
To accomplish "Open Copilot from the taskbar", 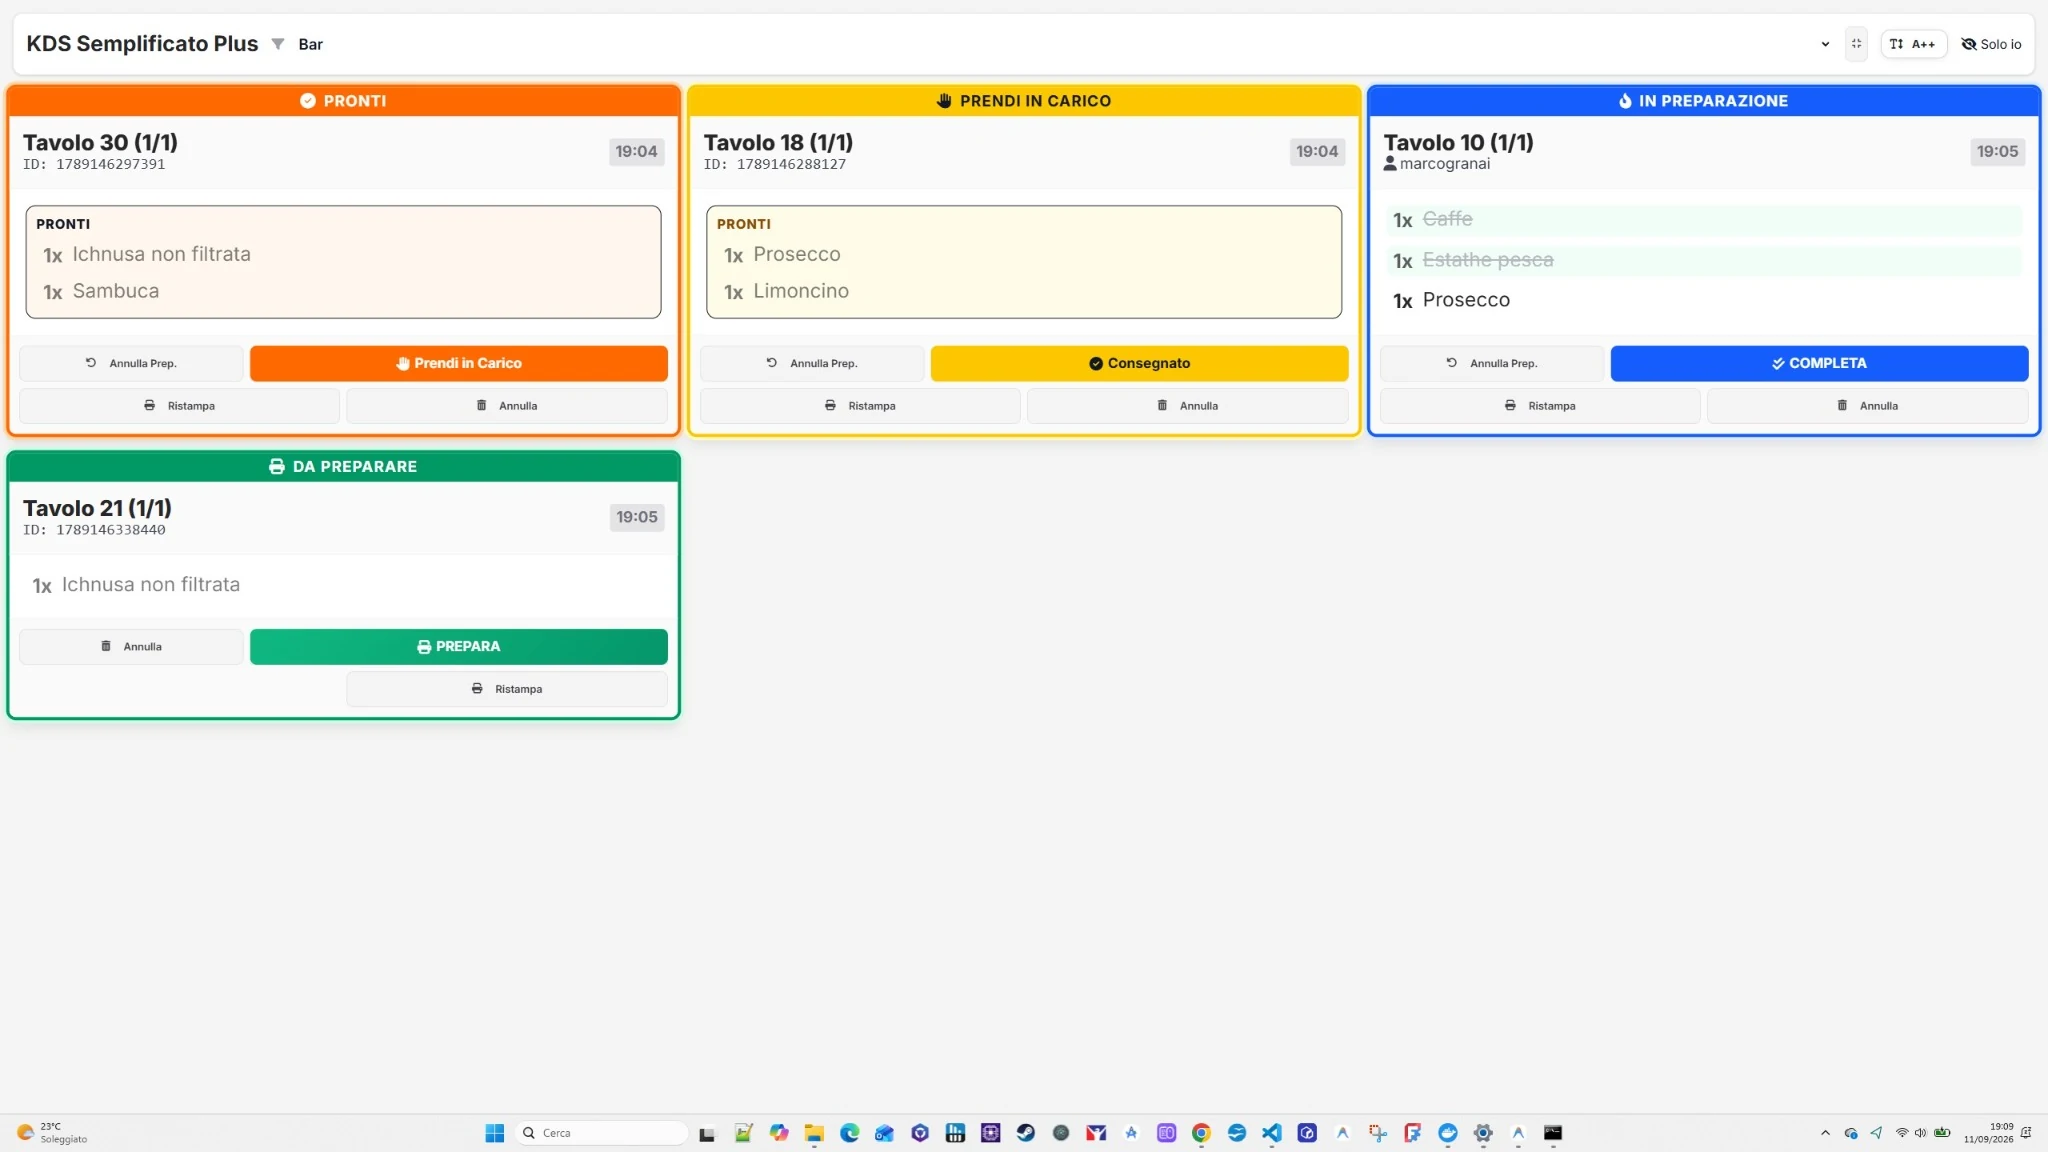I will click(x=779, y=1133).
